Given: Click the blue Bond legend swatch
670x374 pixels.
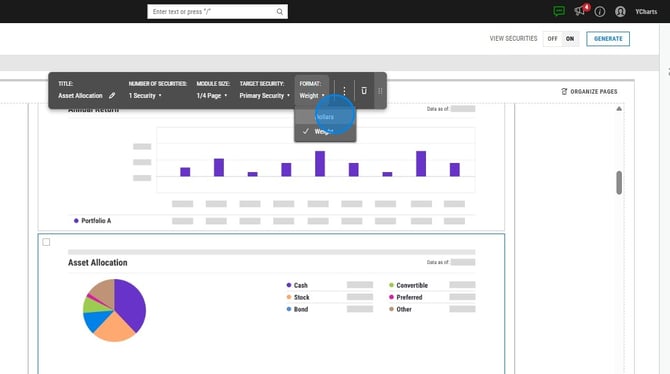Looking at the screenshot, I should point(289,309).
